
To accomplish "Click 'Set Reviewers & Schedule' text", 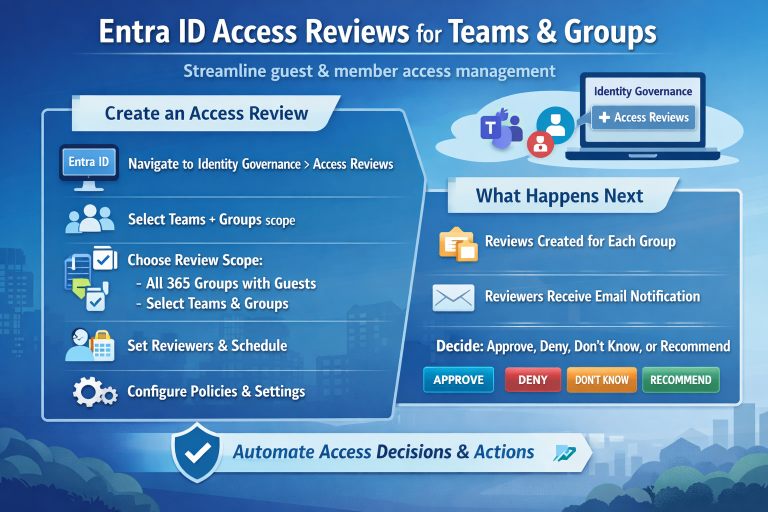I will pyautogui.click(x=207, y=345).
